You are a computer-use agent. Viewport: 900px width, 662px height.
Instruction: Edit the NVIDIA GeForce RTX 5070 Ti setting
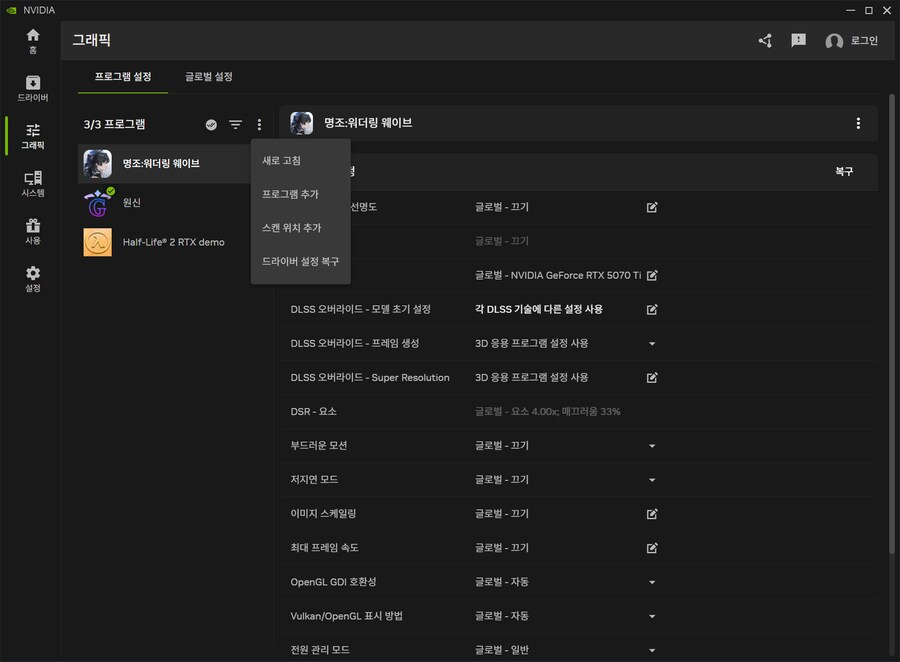[652, 276]
